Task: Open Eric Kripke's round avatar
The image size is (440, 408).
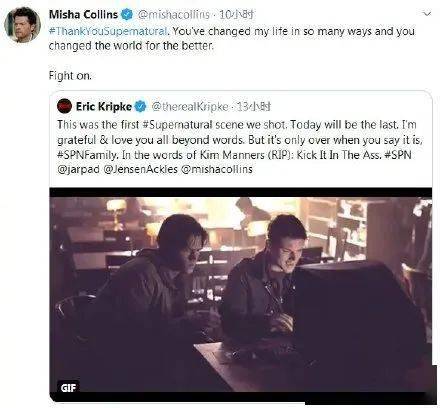Action: 64,106
